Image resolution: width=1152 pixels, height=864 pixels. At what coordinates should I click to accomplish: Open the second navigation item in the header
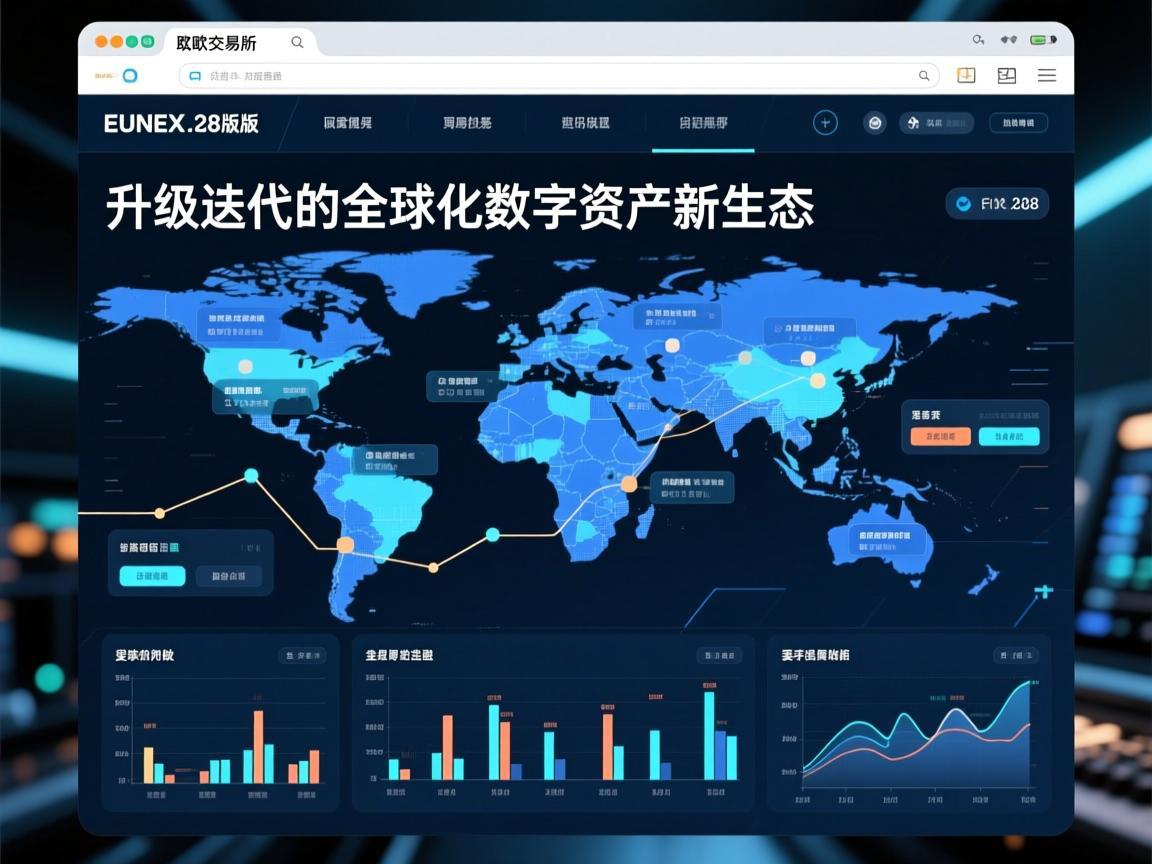[467, 123]
